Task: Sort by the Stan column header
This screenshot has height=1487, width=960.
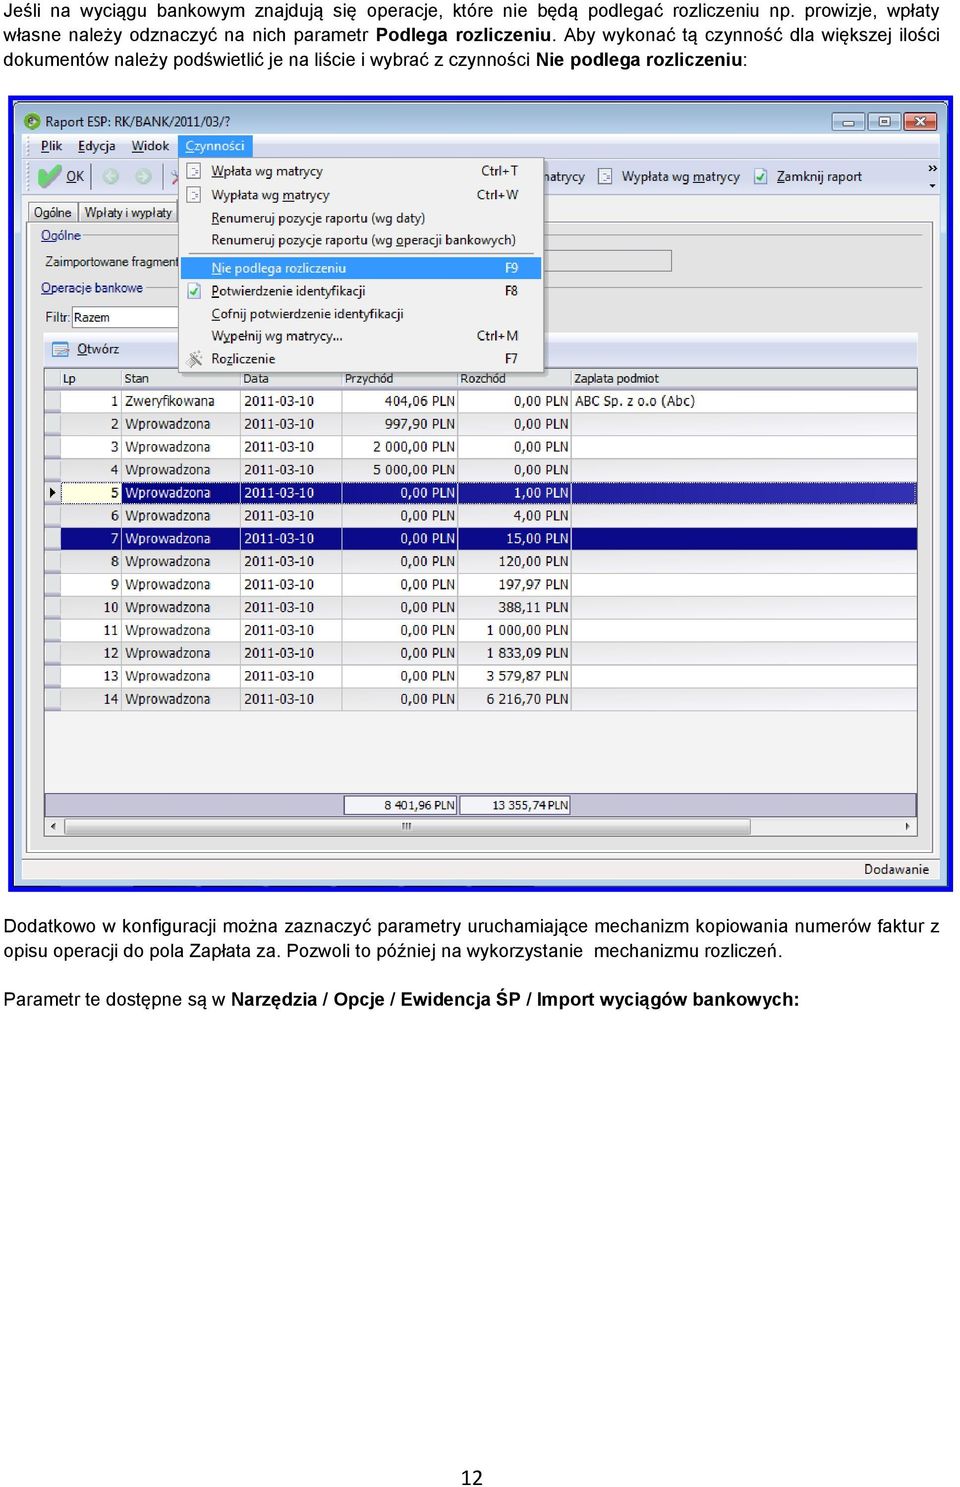Action: (x=180, y=379)
